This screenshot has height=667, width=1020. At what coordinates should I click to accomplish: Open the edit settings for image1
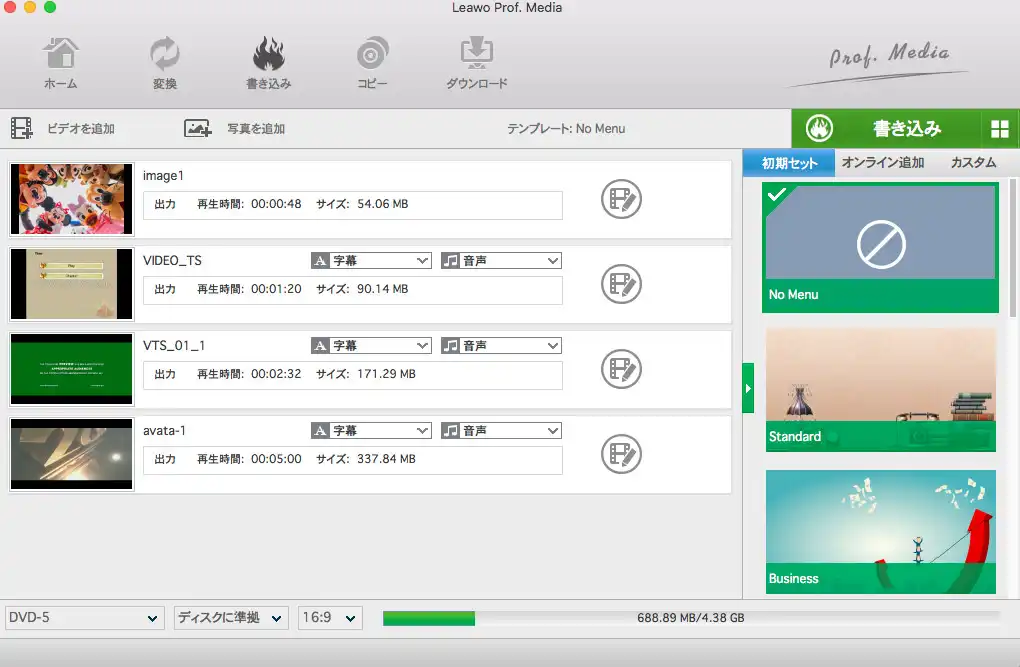[620, 199]
